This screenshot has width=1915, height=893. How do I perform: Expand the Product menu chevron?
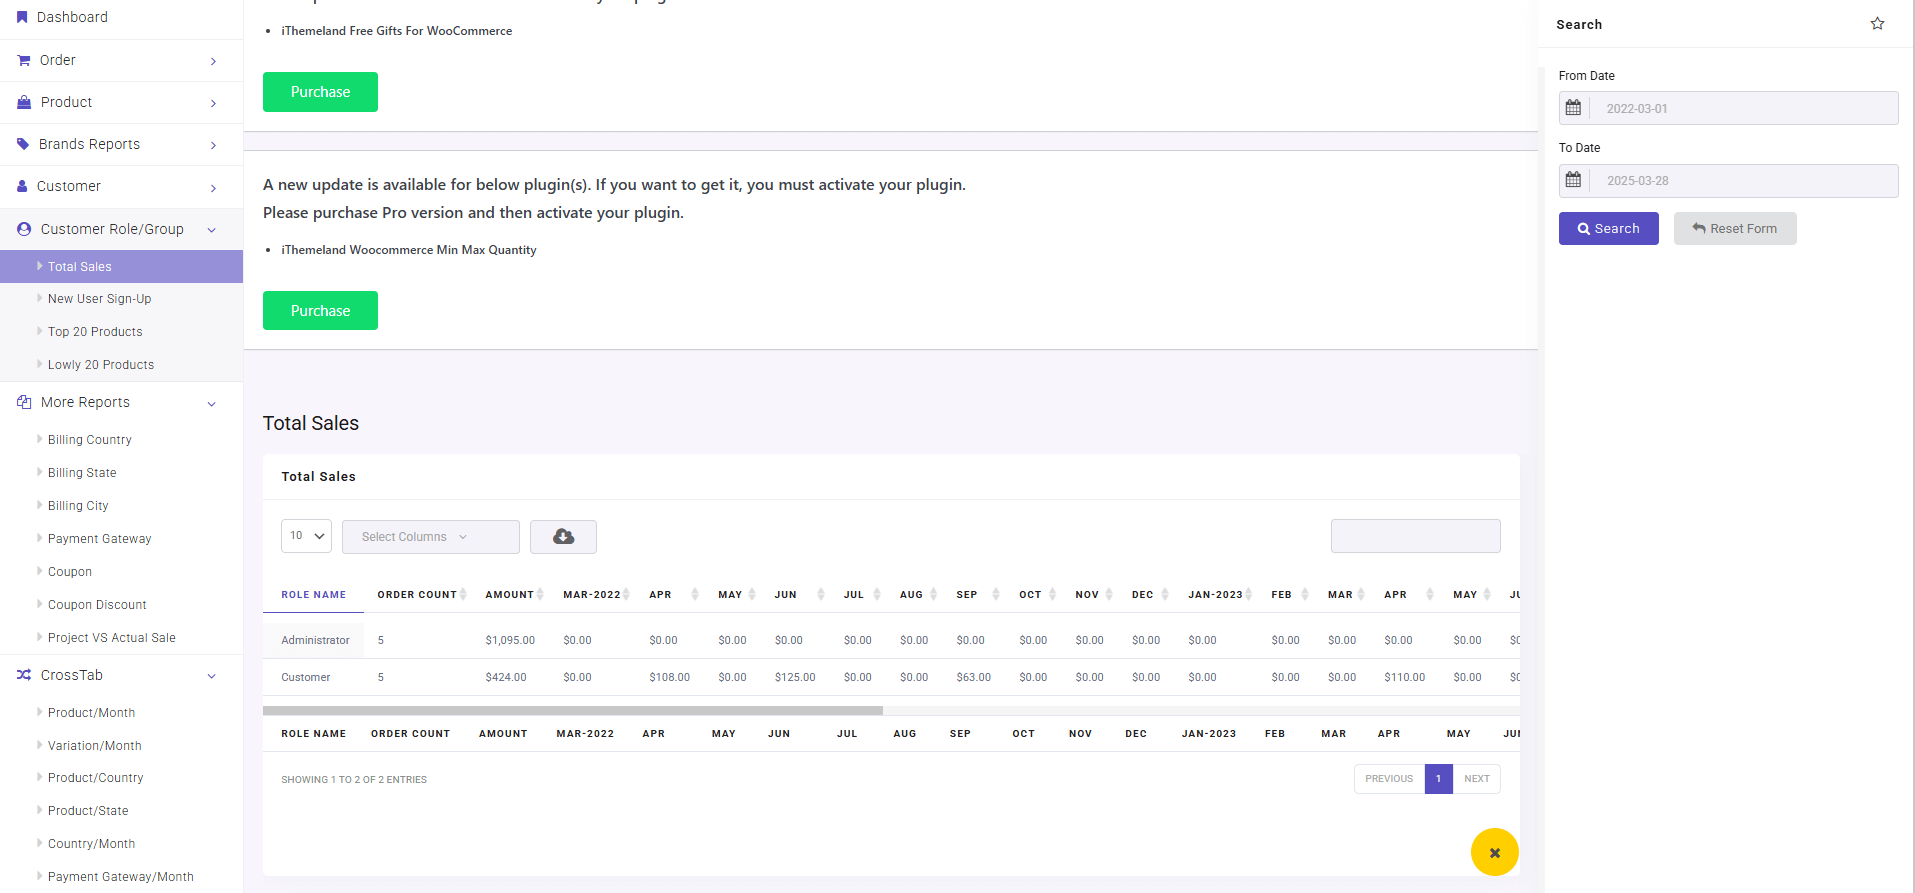(x=213, y=103)
